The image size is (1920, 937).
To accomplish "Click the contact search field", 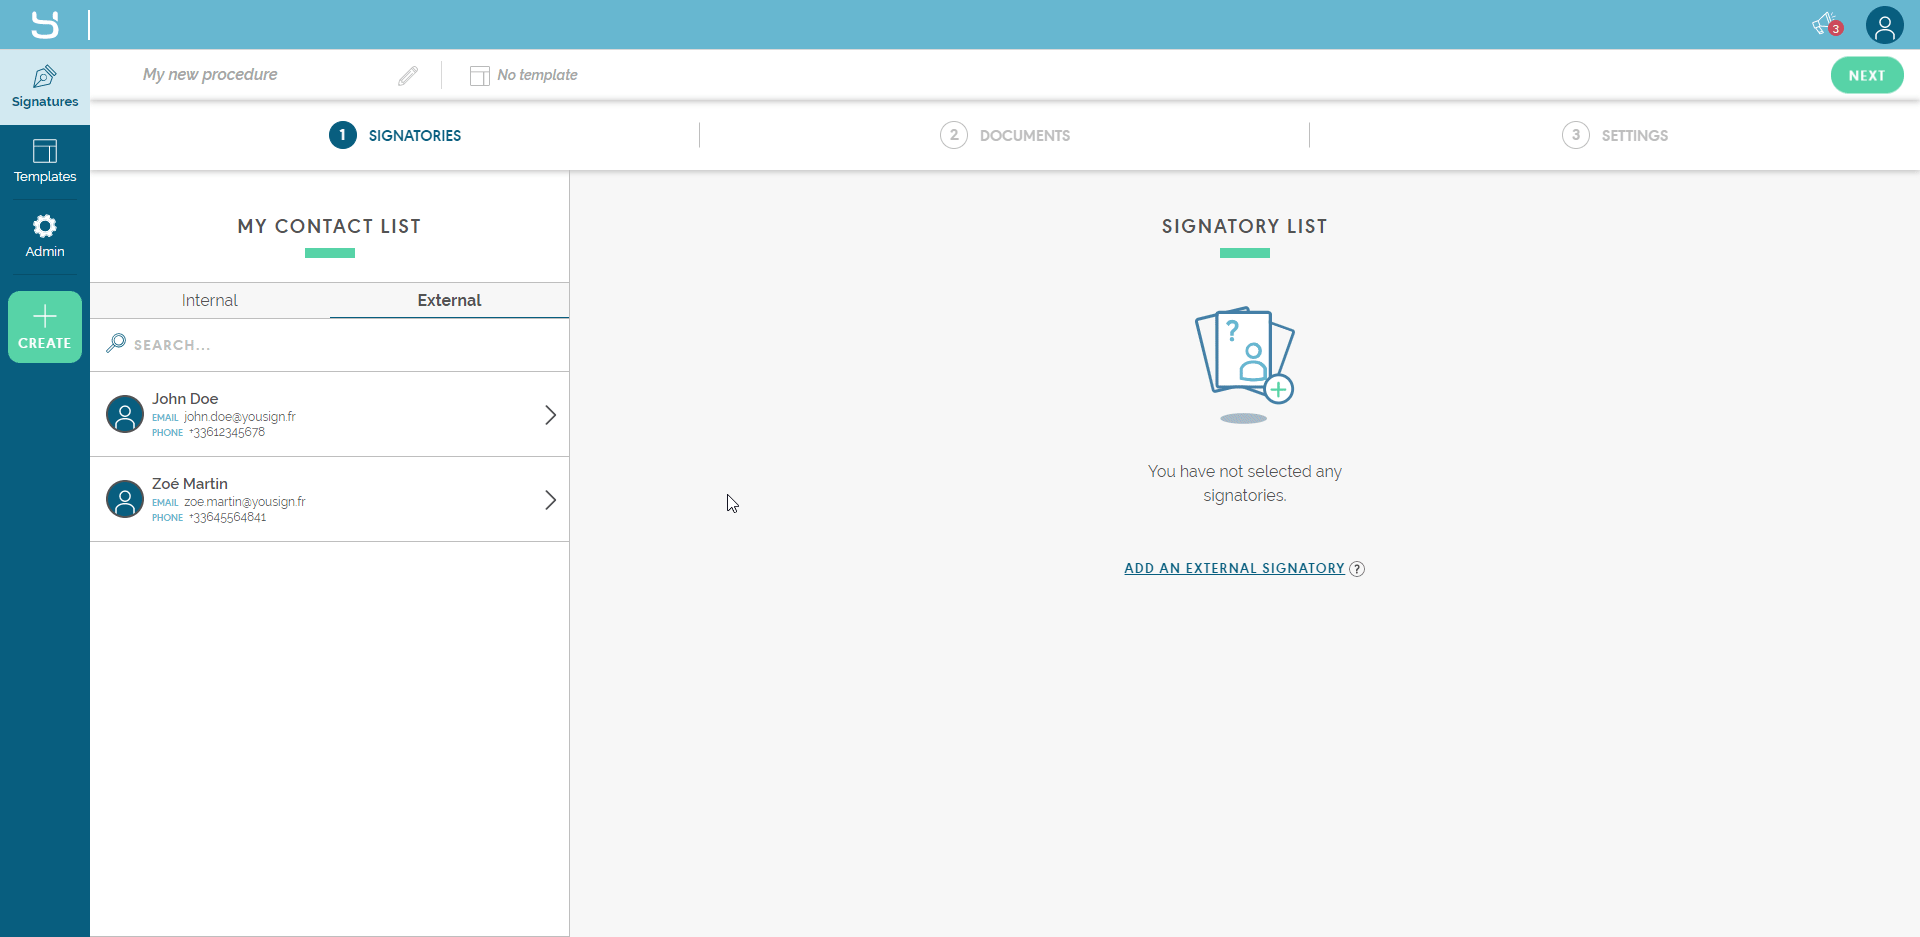I will pos(330,345).
